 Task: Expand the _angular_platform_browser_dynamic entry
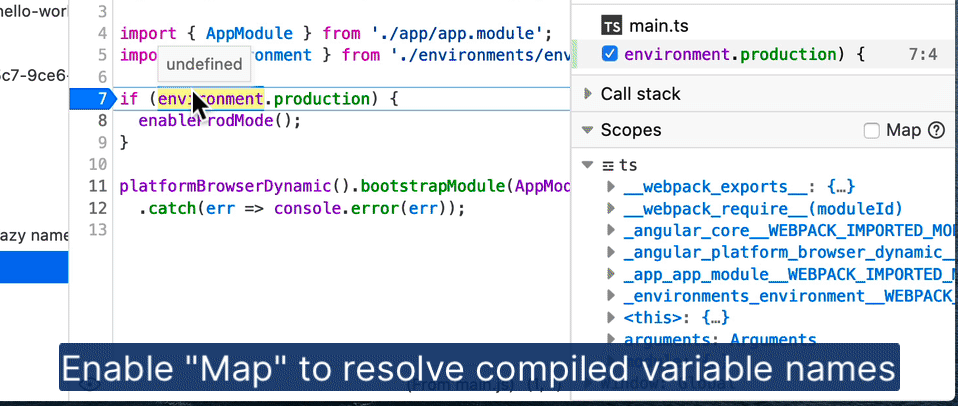tap(611, 252)
